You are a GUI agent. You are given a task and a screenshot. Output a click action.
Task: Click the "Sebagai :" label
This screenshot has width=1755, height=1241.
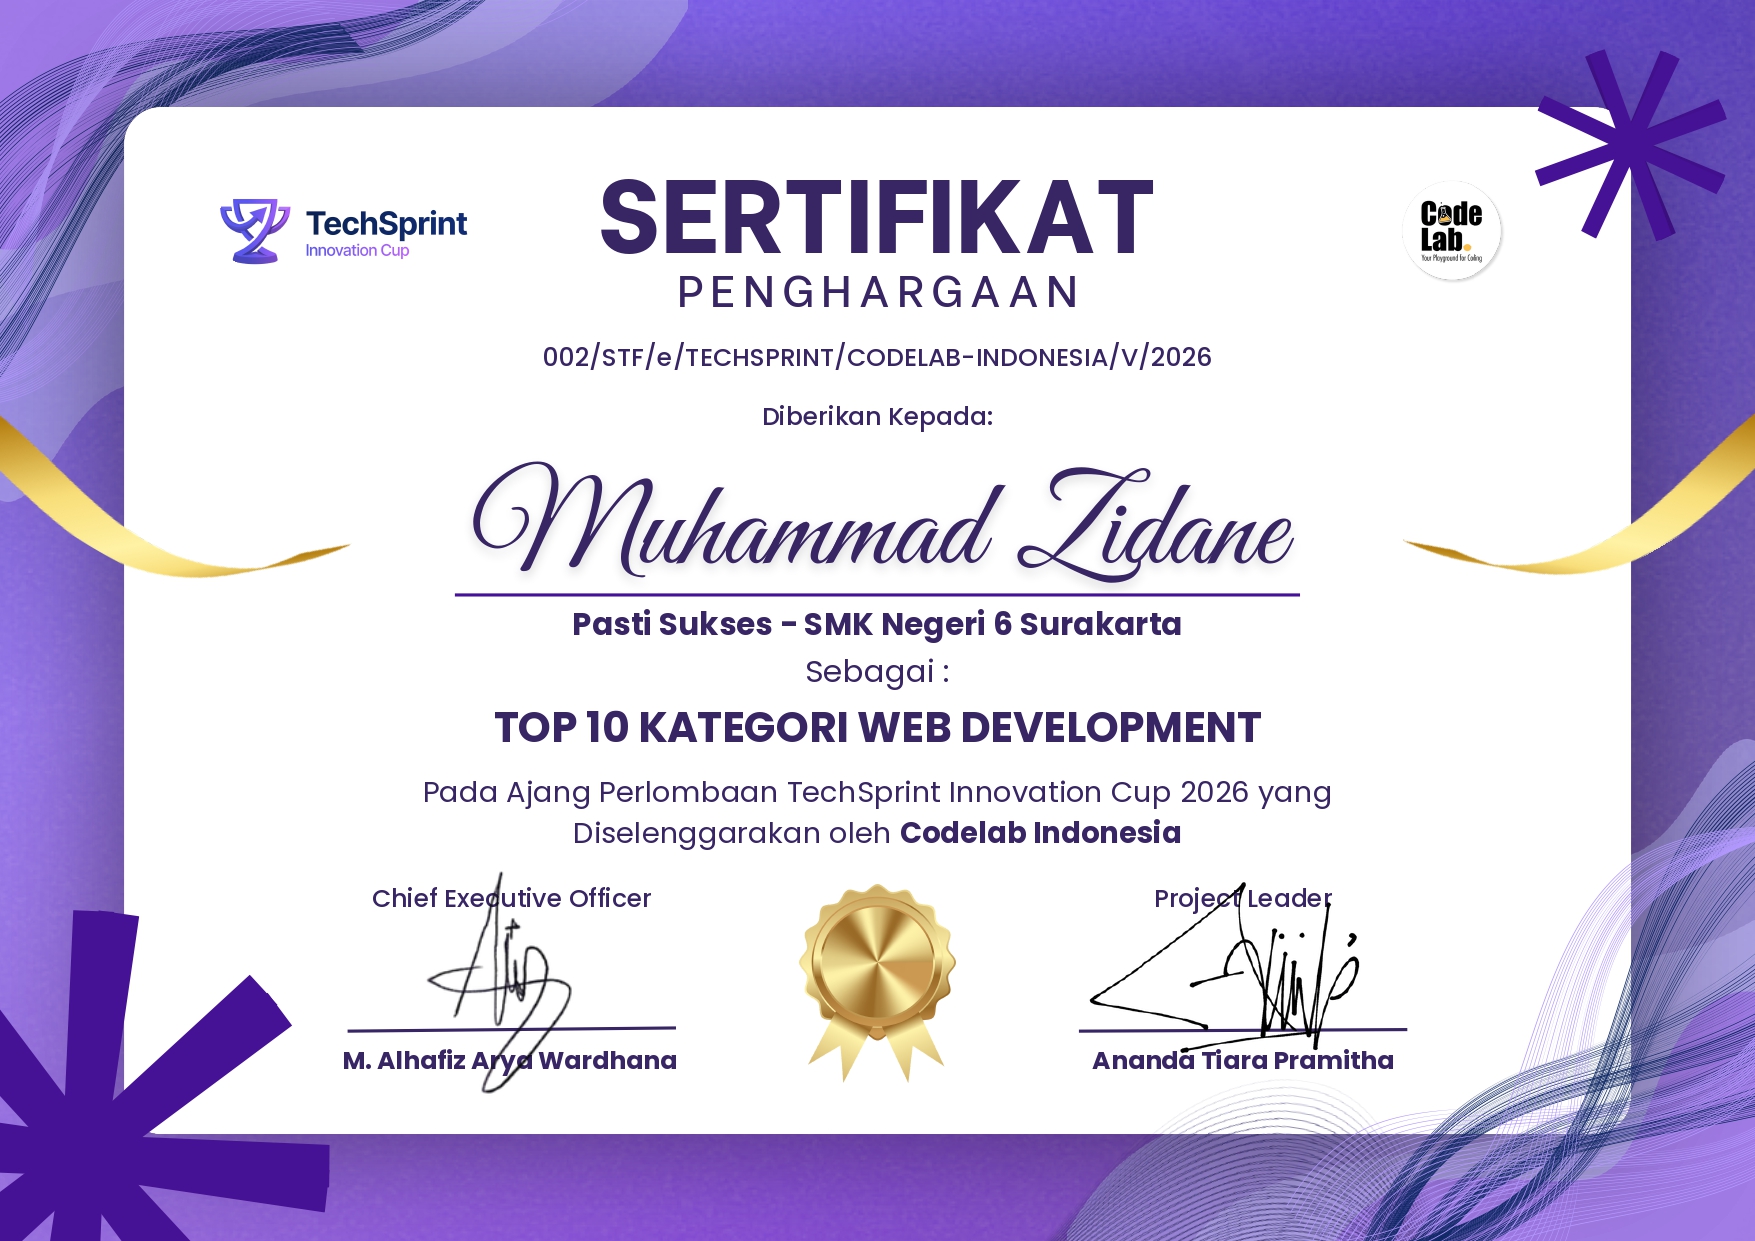click(x=877, y=672)
